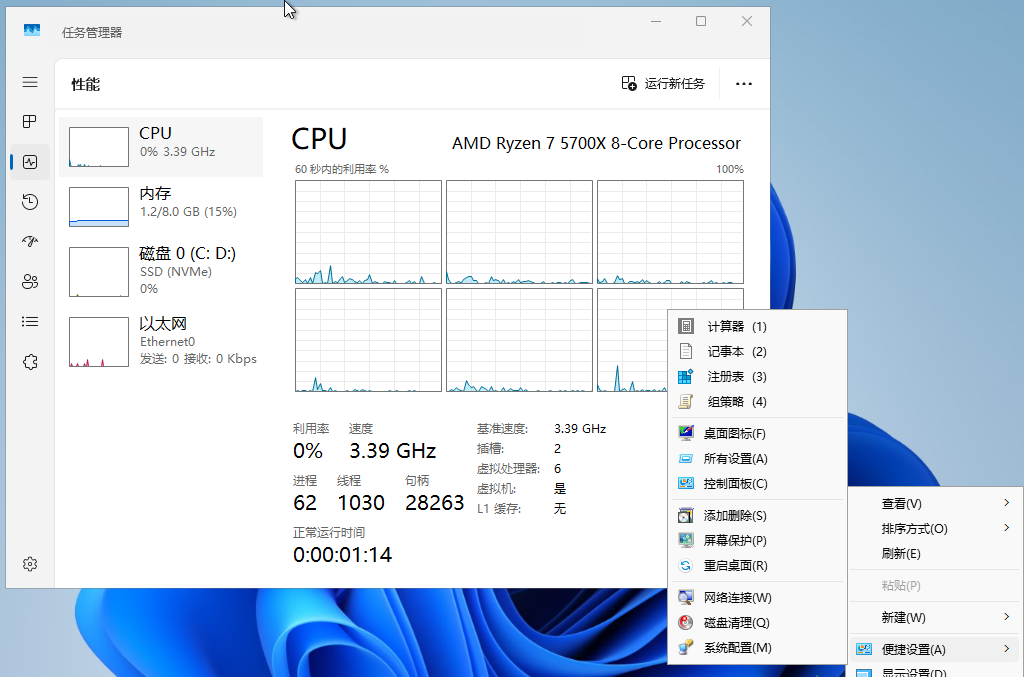1024x677 pixels.
Task: Open App history icon in sidebar
Action: click(30, 202)
